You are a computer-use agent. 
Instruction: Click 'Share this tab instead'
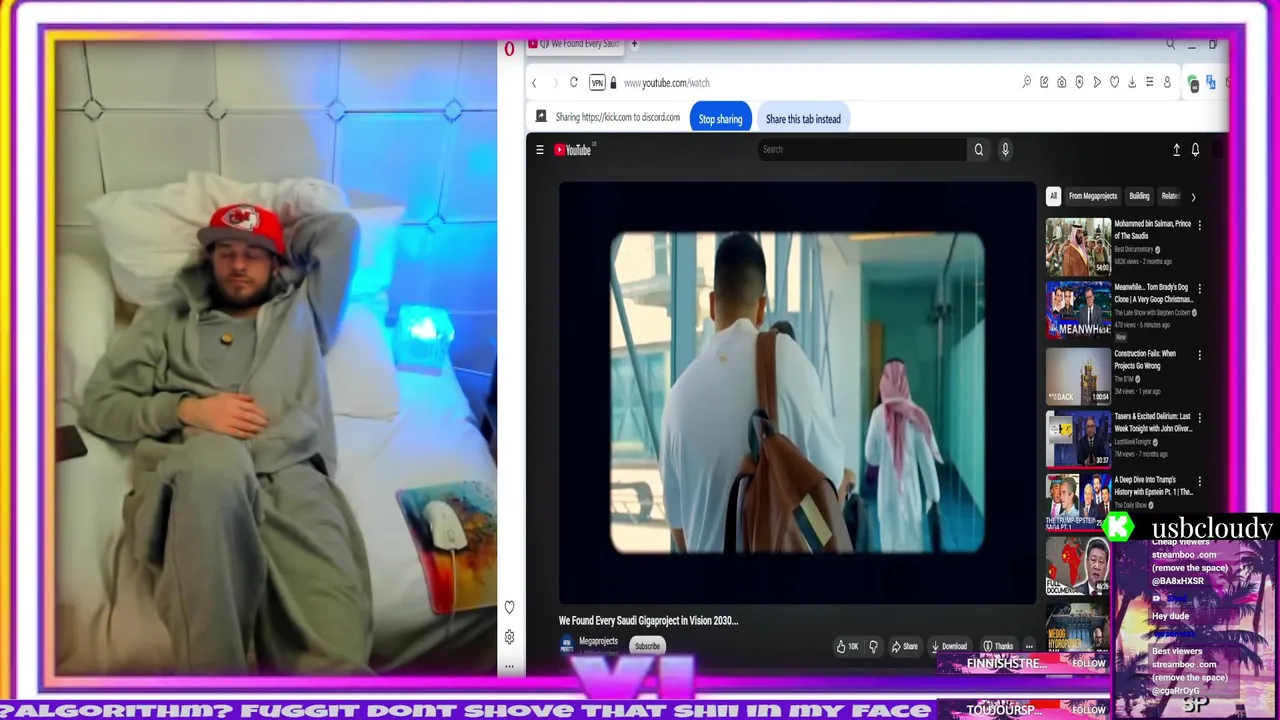click(x=803, y=119)
